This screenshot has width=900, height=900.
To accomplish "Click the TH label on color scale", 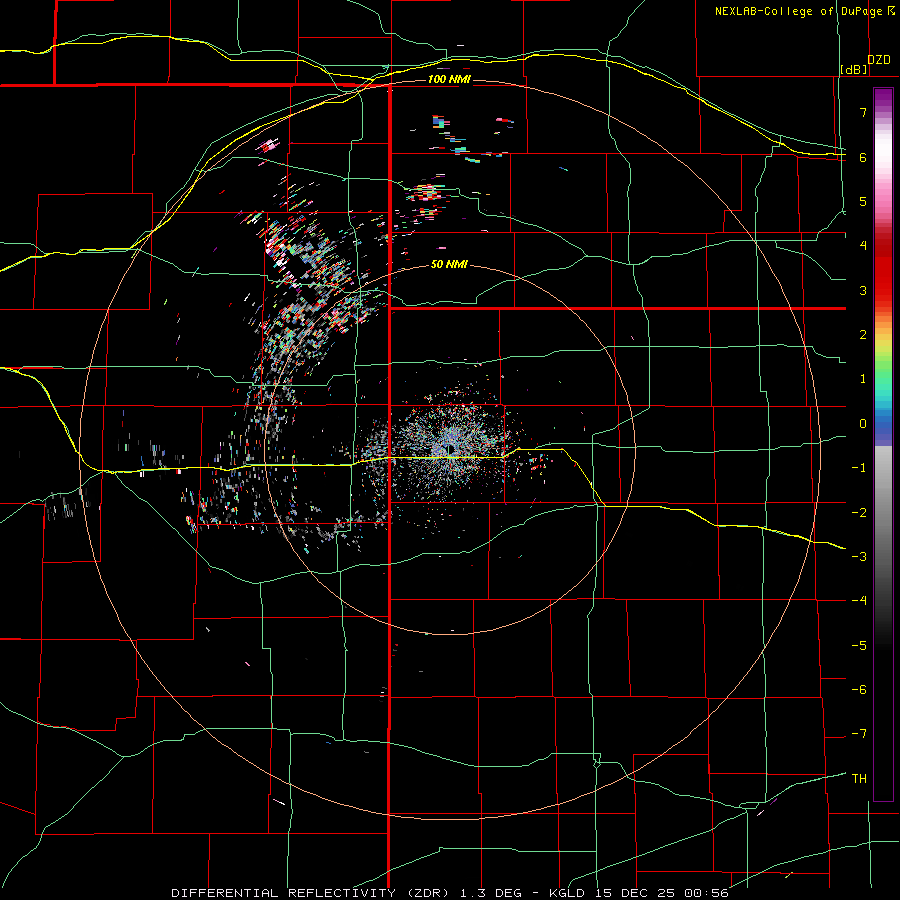I will pos(859,779).
